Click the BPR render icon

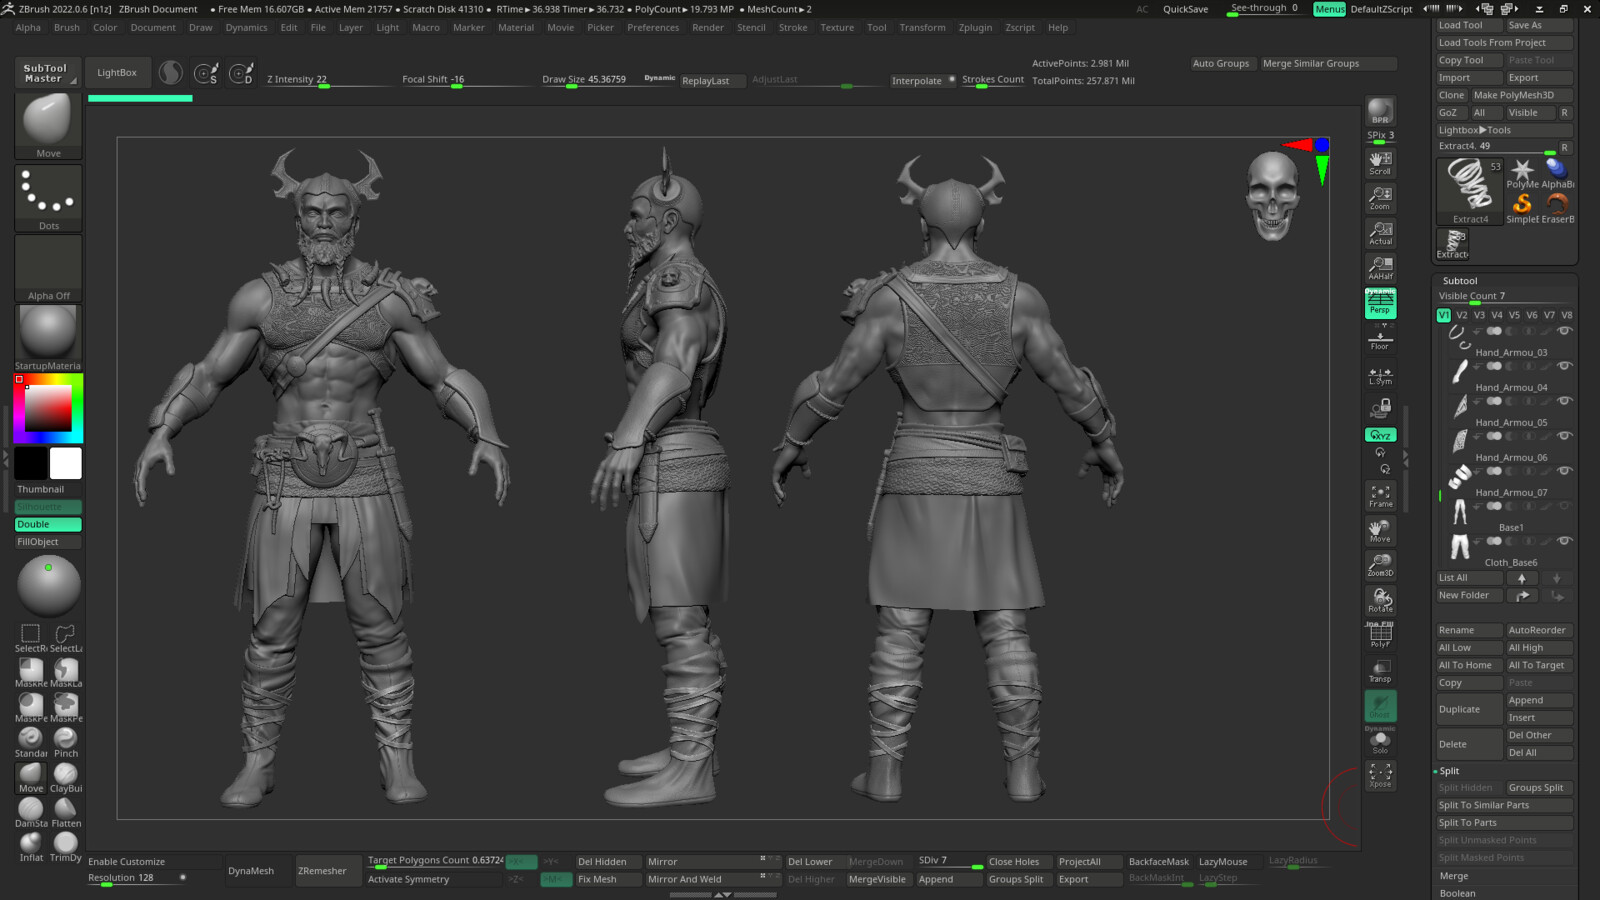(x=1380, y=111)
